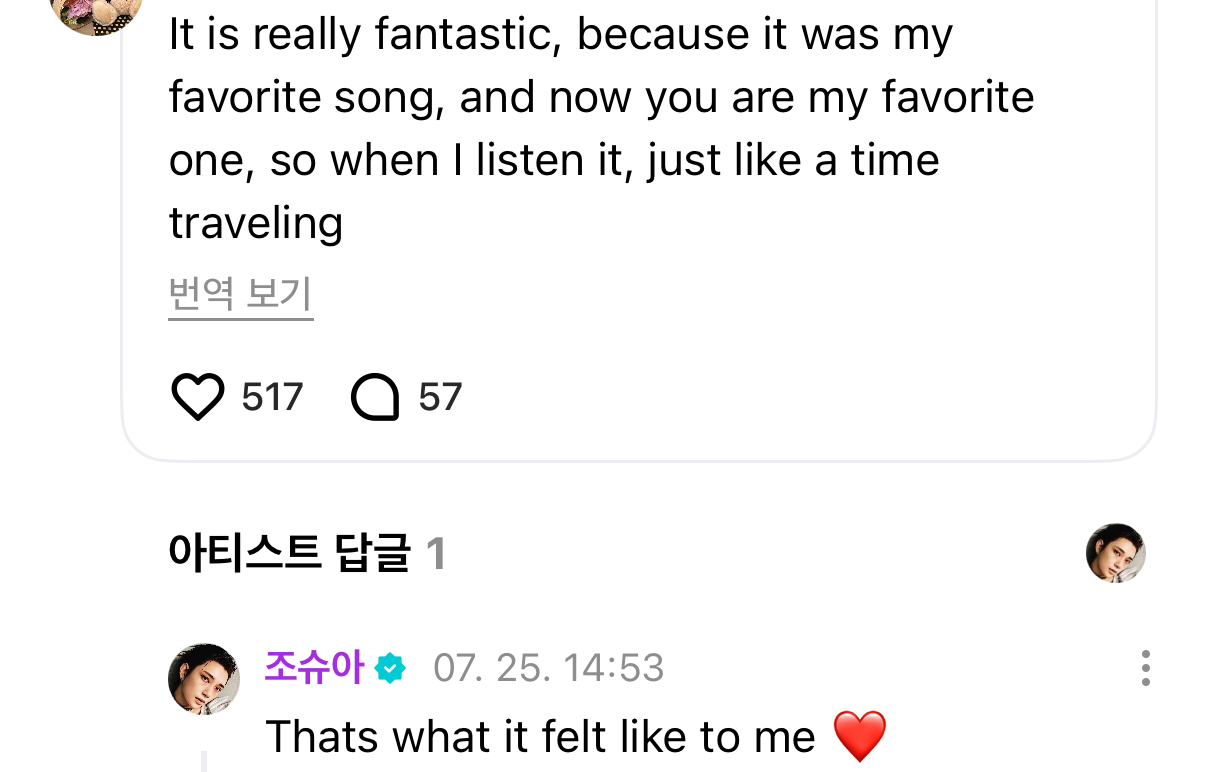Tap the word "traveling" in the fan comment
Viewport: 1206px width, 772px height.
coord(255,223)
